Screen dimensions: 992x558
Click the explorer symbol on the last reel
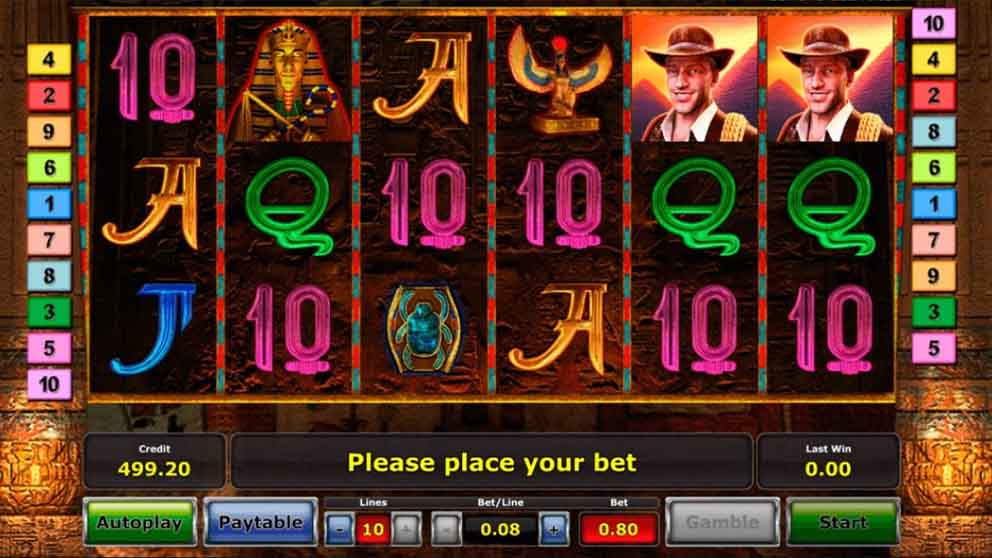click(830, 79)
